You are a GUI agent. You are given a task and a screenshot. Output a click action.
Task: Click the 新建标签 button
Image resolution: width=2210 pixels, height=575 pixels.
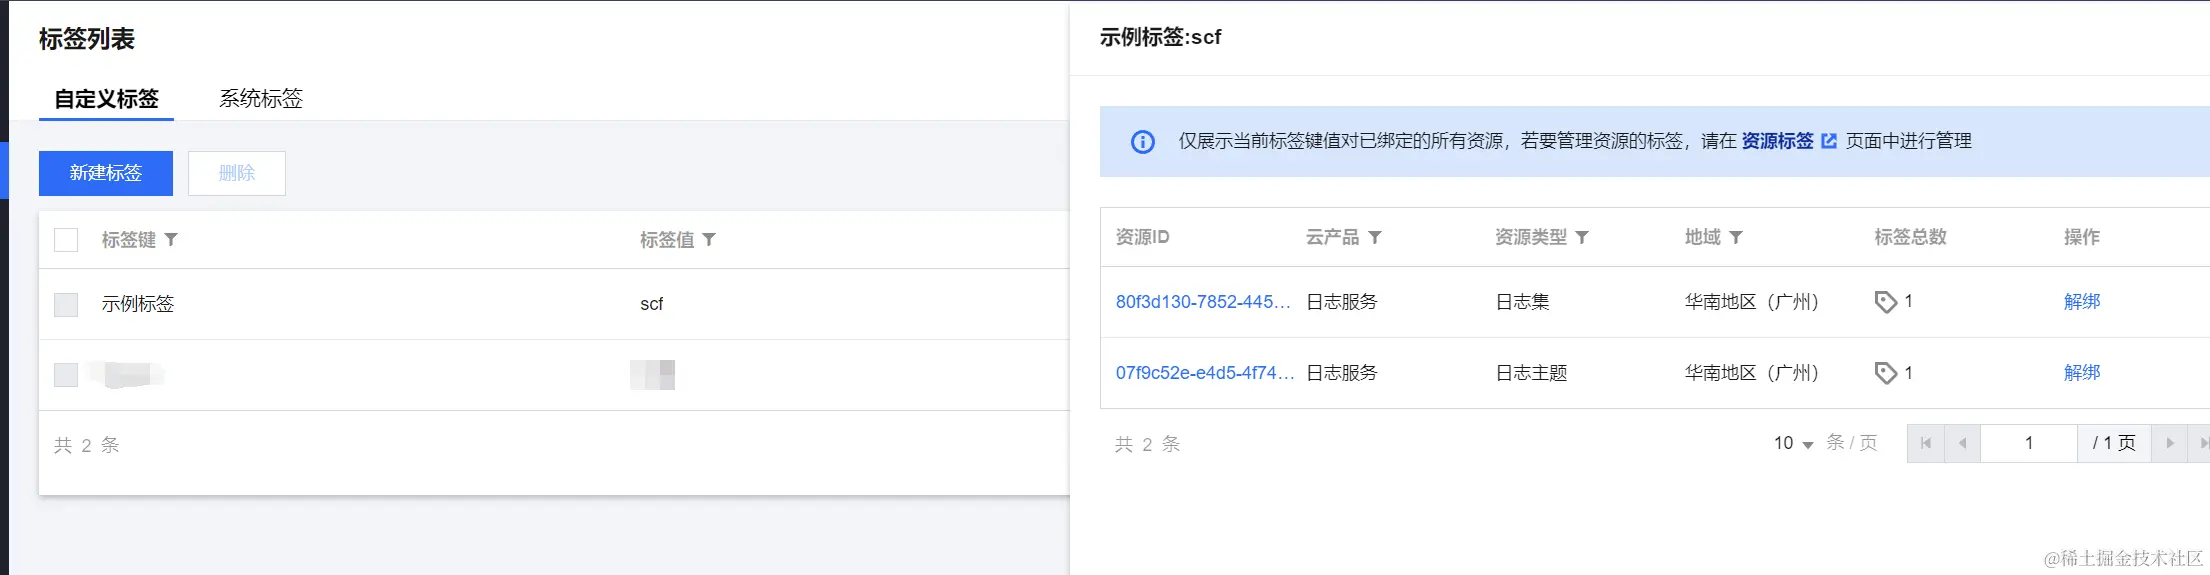click(x=106, y=173)
